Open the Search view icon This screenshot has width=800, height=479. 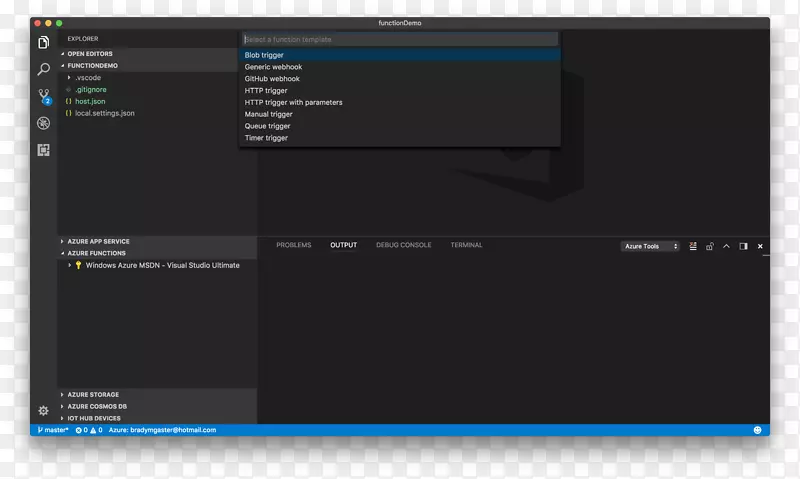(x=43, y=69)
